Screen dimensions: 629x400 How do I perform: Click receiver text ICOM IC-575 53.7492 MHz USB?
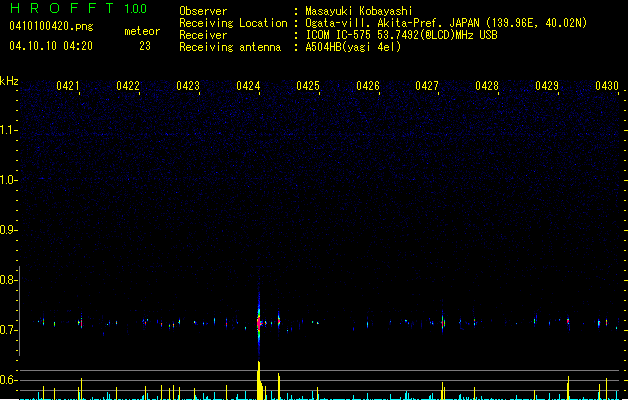(x=402, y=35)
